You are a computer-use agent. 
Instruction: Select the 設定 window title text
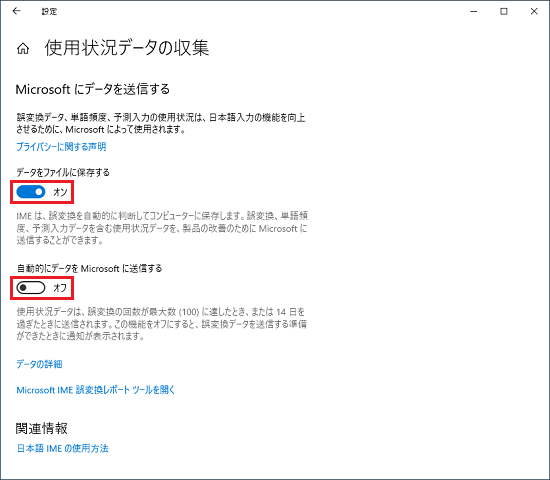pyautogui.click(x=49, y=12)
